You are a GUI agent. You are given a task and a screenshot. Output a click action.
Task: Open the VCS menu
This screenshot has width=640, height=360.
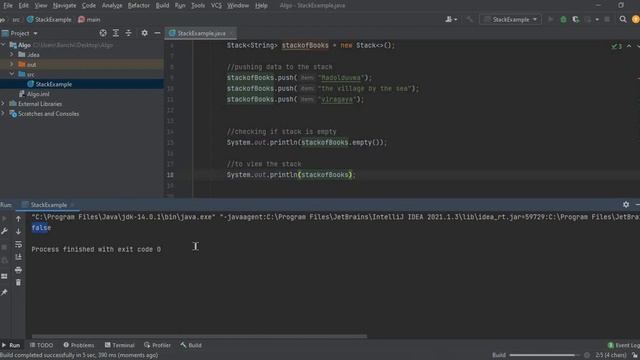click(216, 5)
